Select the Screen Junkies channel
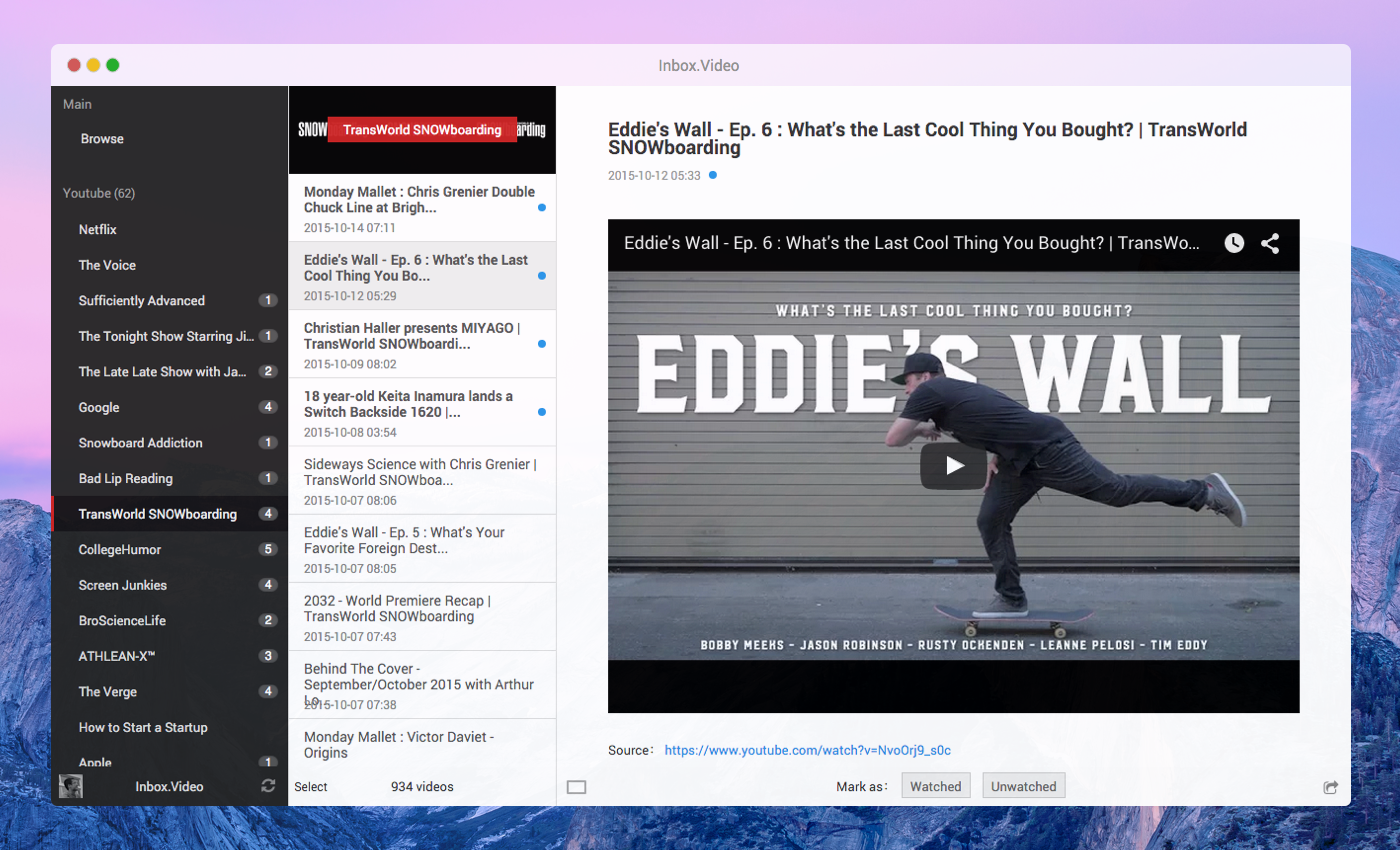1400x850 pixels. coord(169,585)
